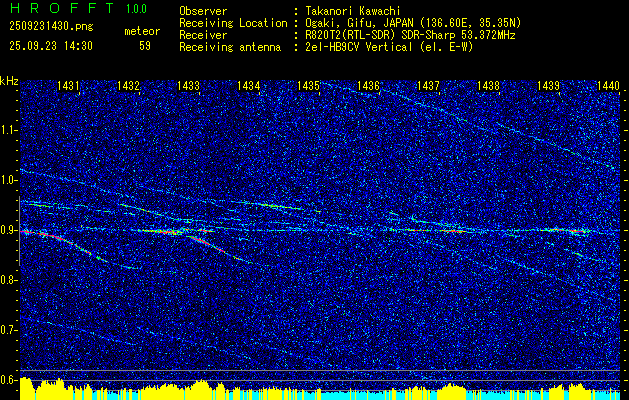Click the 1432 time marker
This screenshot has width=629, height=400.
click(x=128, y=85)
